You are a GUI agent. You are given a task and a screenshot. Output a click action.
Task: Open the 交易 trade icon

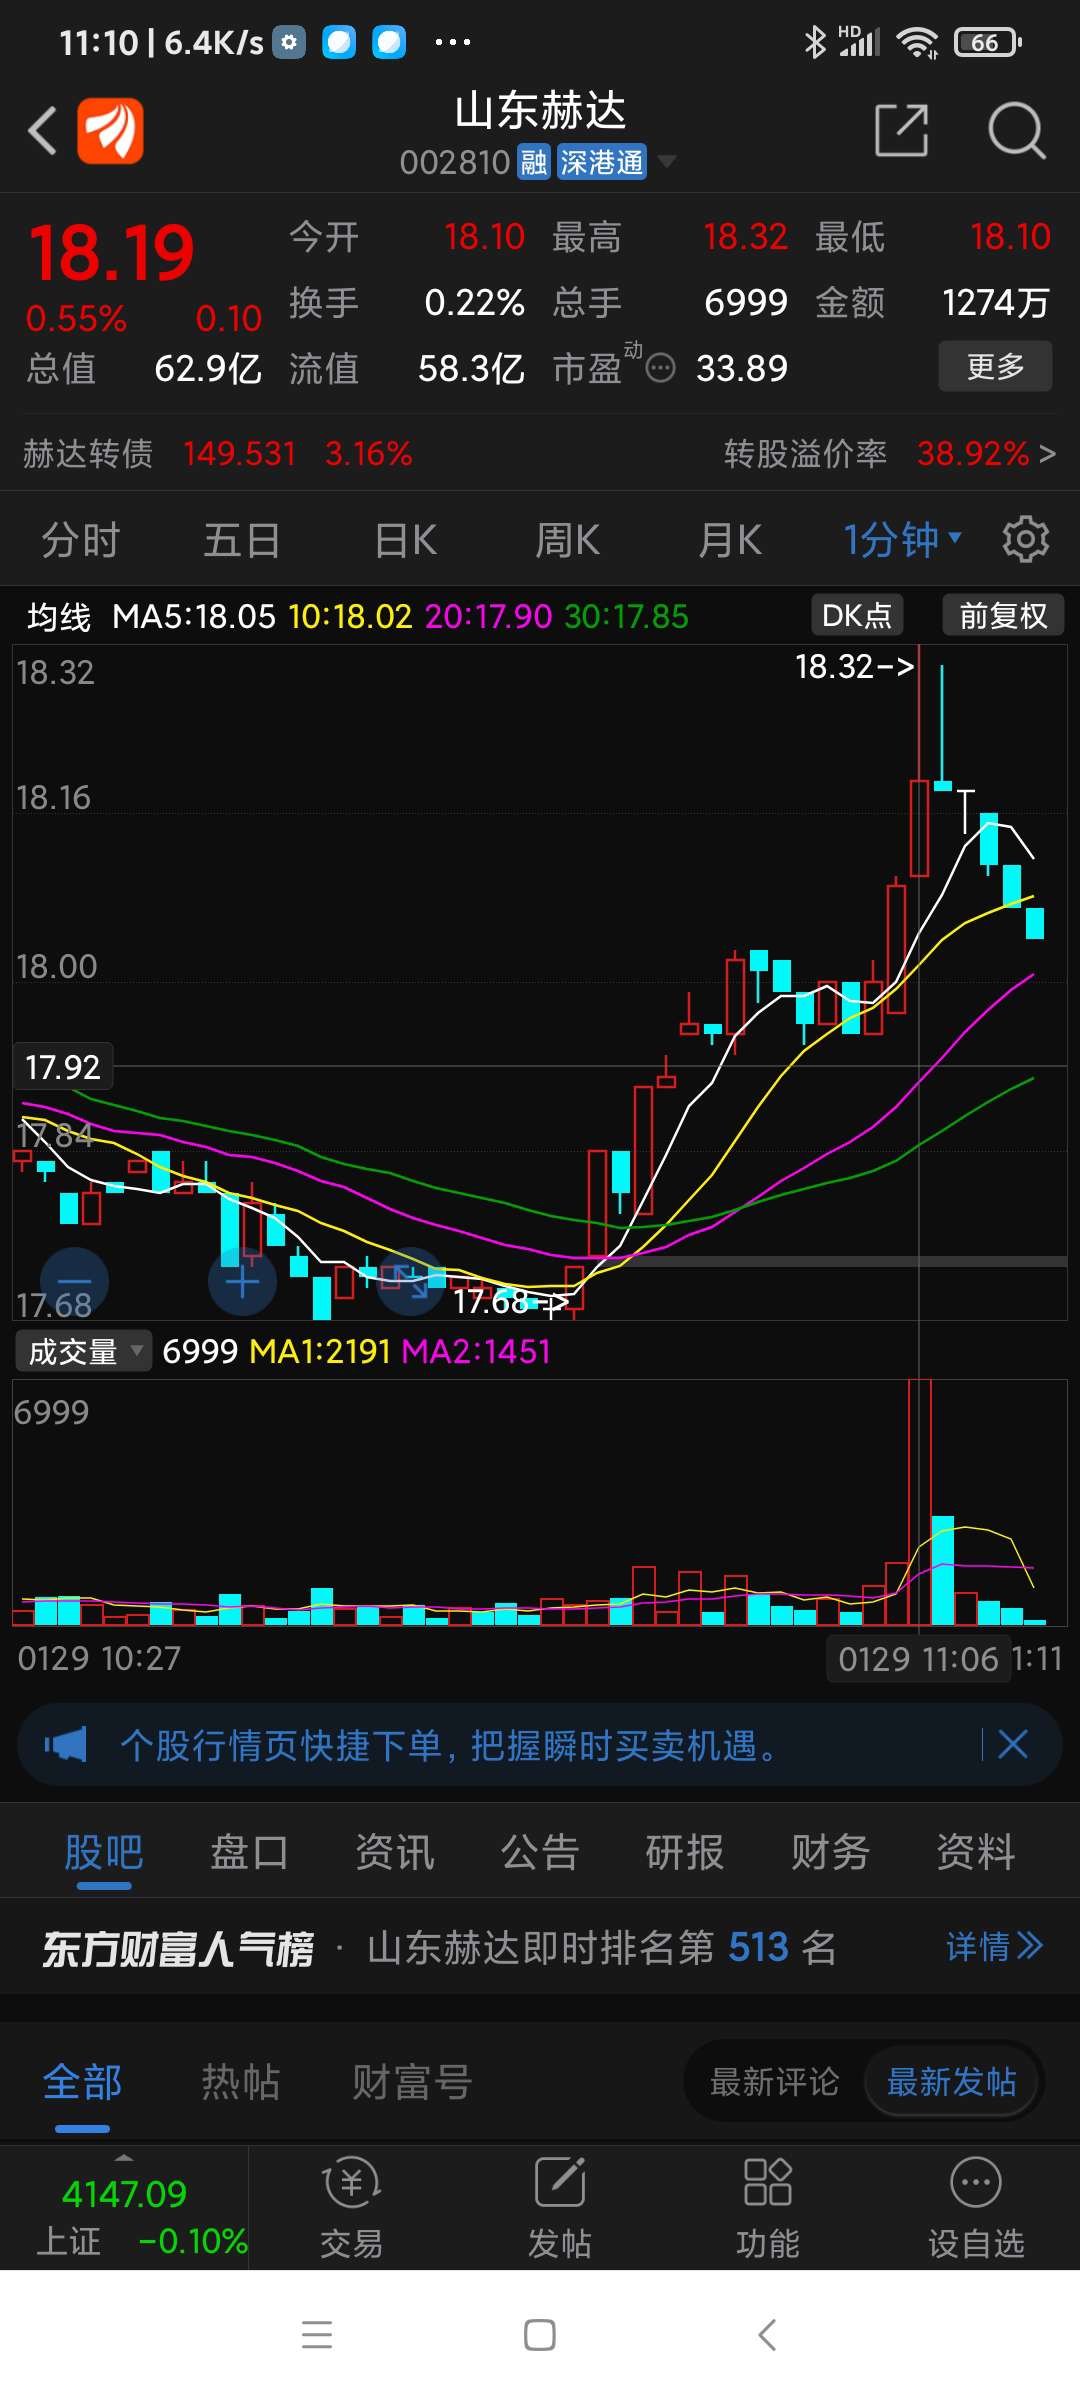point(351,2209)
